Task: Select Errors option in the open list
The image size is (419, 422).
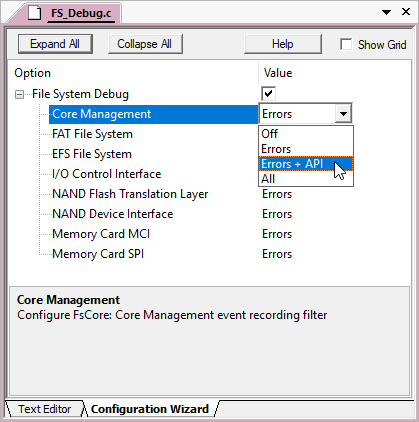Action: [x=306, y=149]
